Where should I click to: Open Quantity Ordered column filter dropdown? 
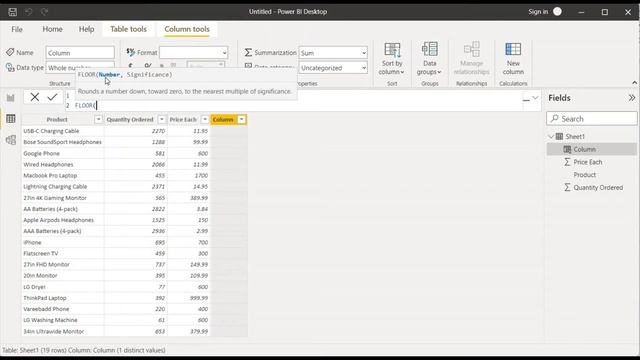(x=162, y=120)
